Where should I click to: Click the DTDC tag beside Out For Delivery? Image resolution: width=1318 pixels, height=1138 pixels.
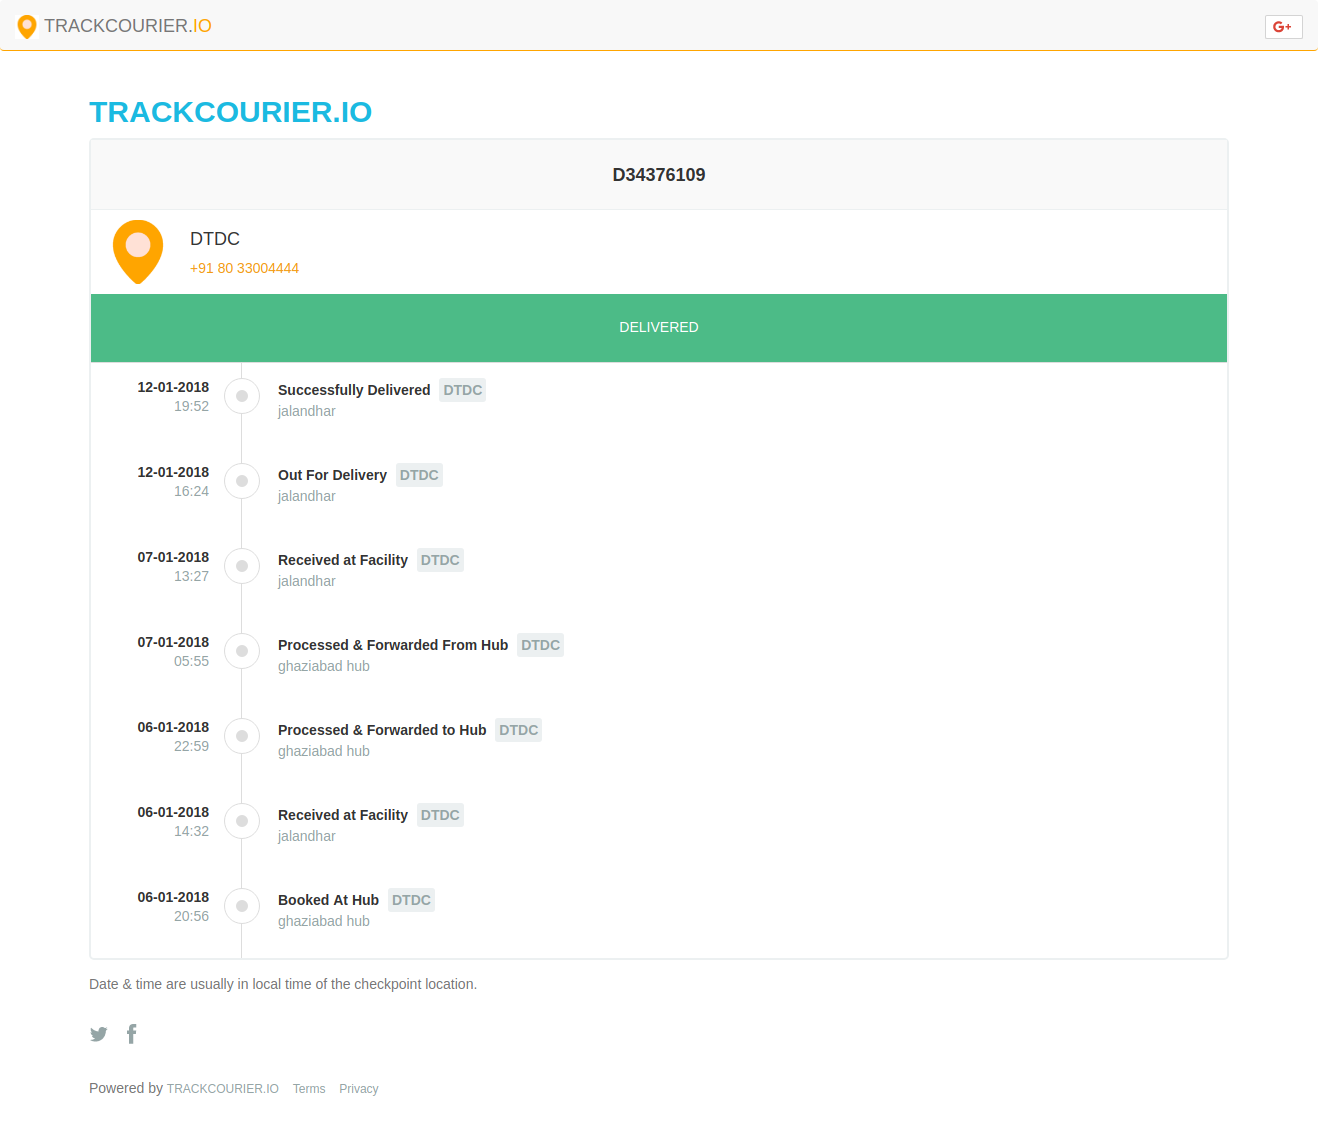419,475
